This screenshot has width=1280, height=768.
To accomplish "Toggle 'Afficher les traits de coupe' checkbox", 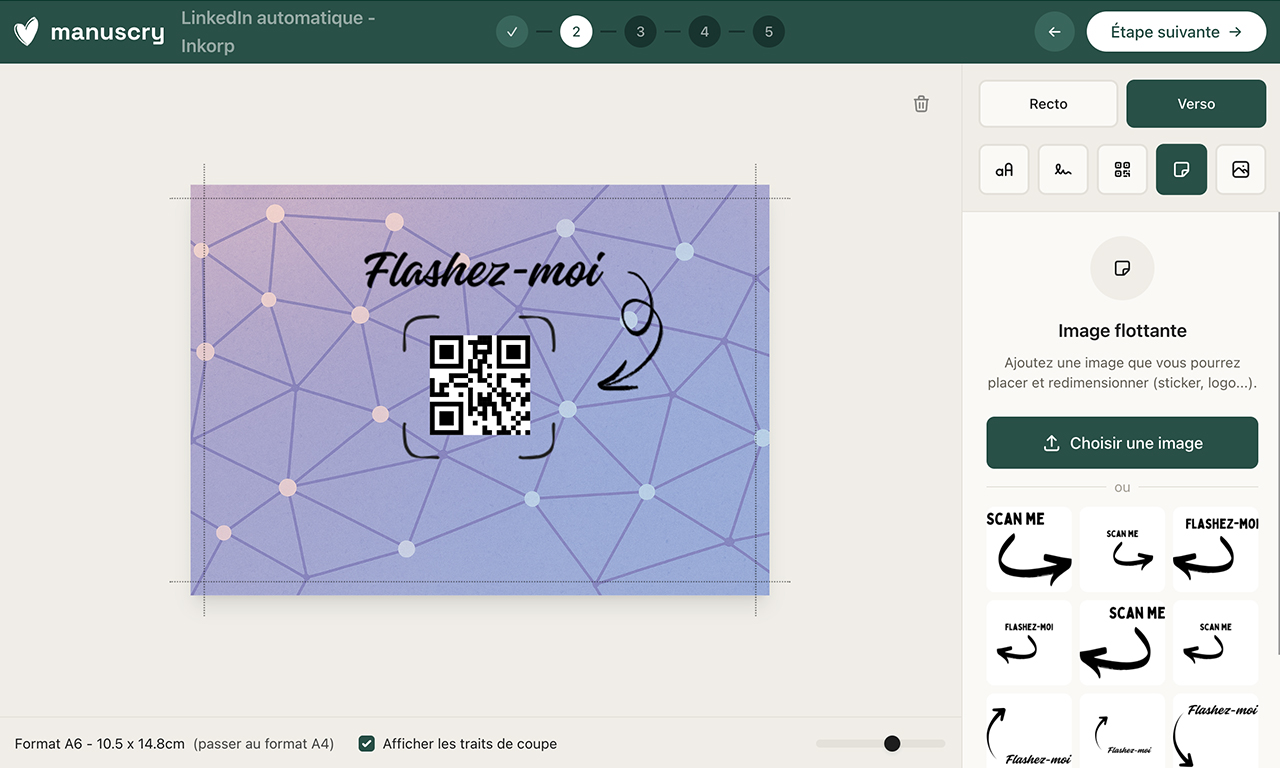I will [367, 743].
